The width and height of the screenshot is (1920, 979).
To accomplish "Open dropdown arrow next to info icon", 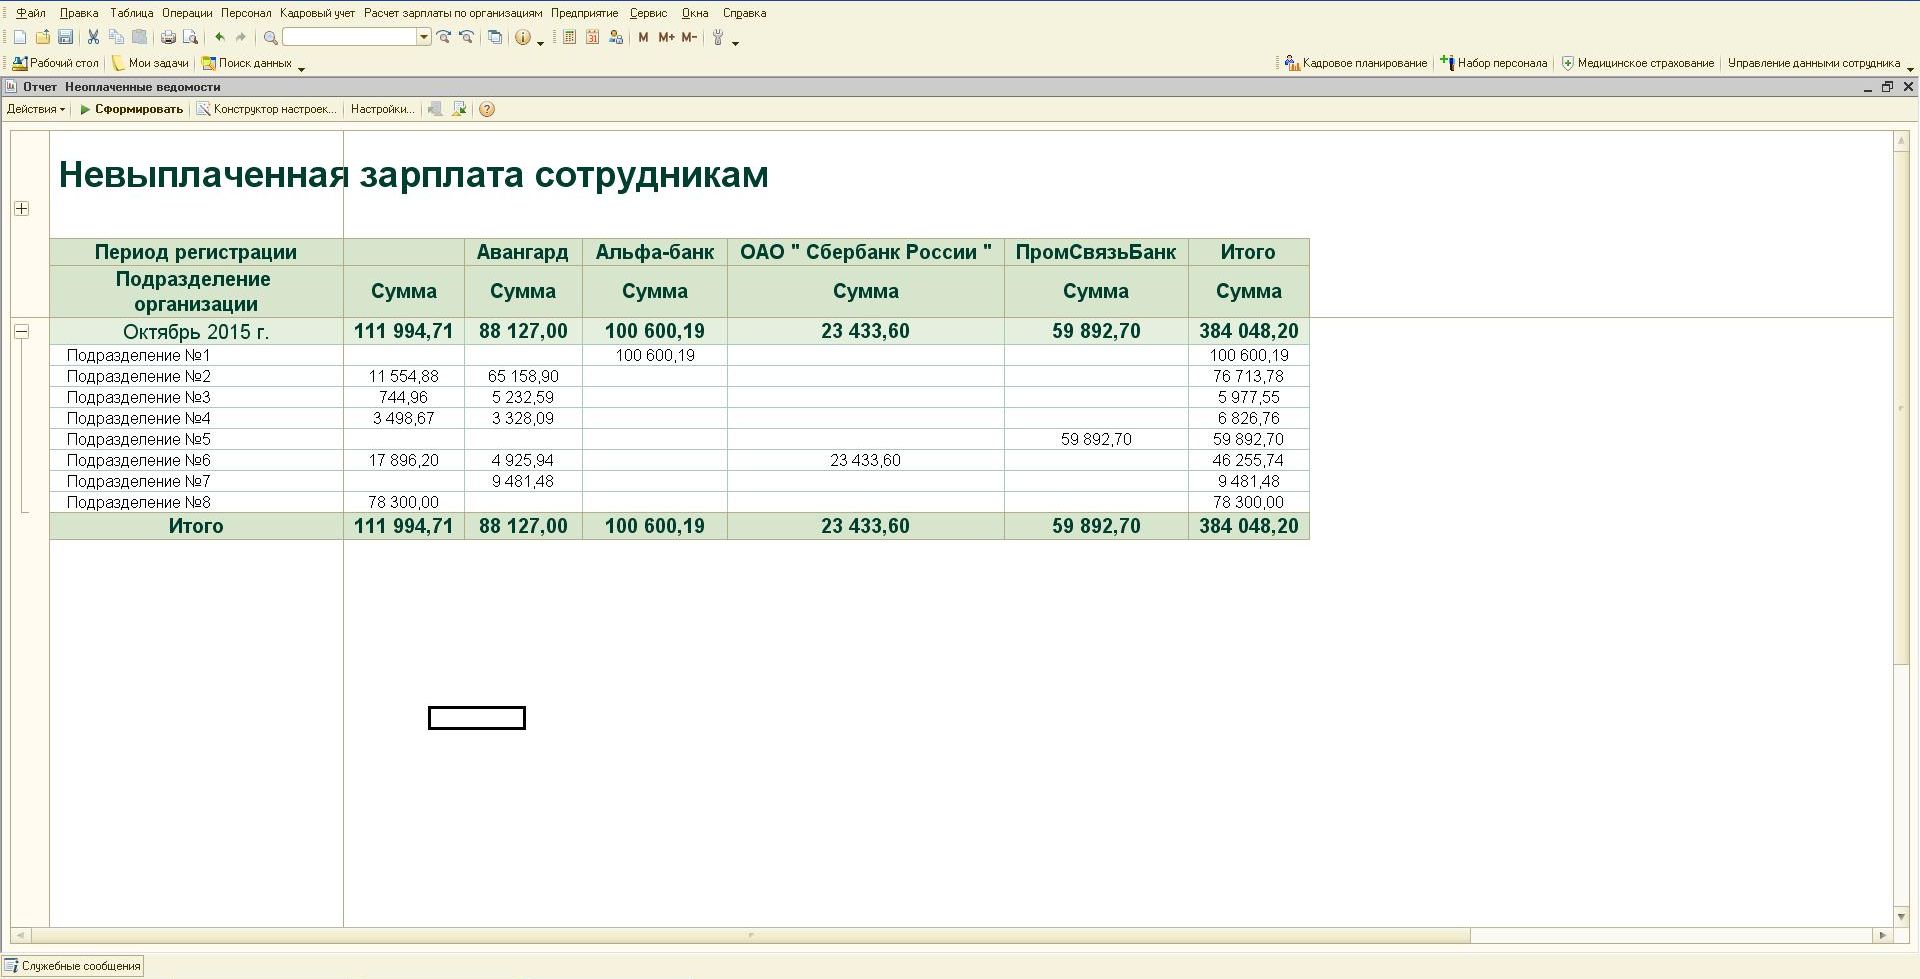I will click(541, 42).
